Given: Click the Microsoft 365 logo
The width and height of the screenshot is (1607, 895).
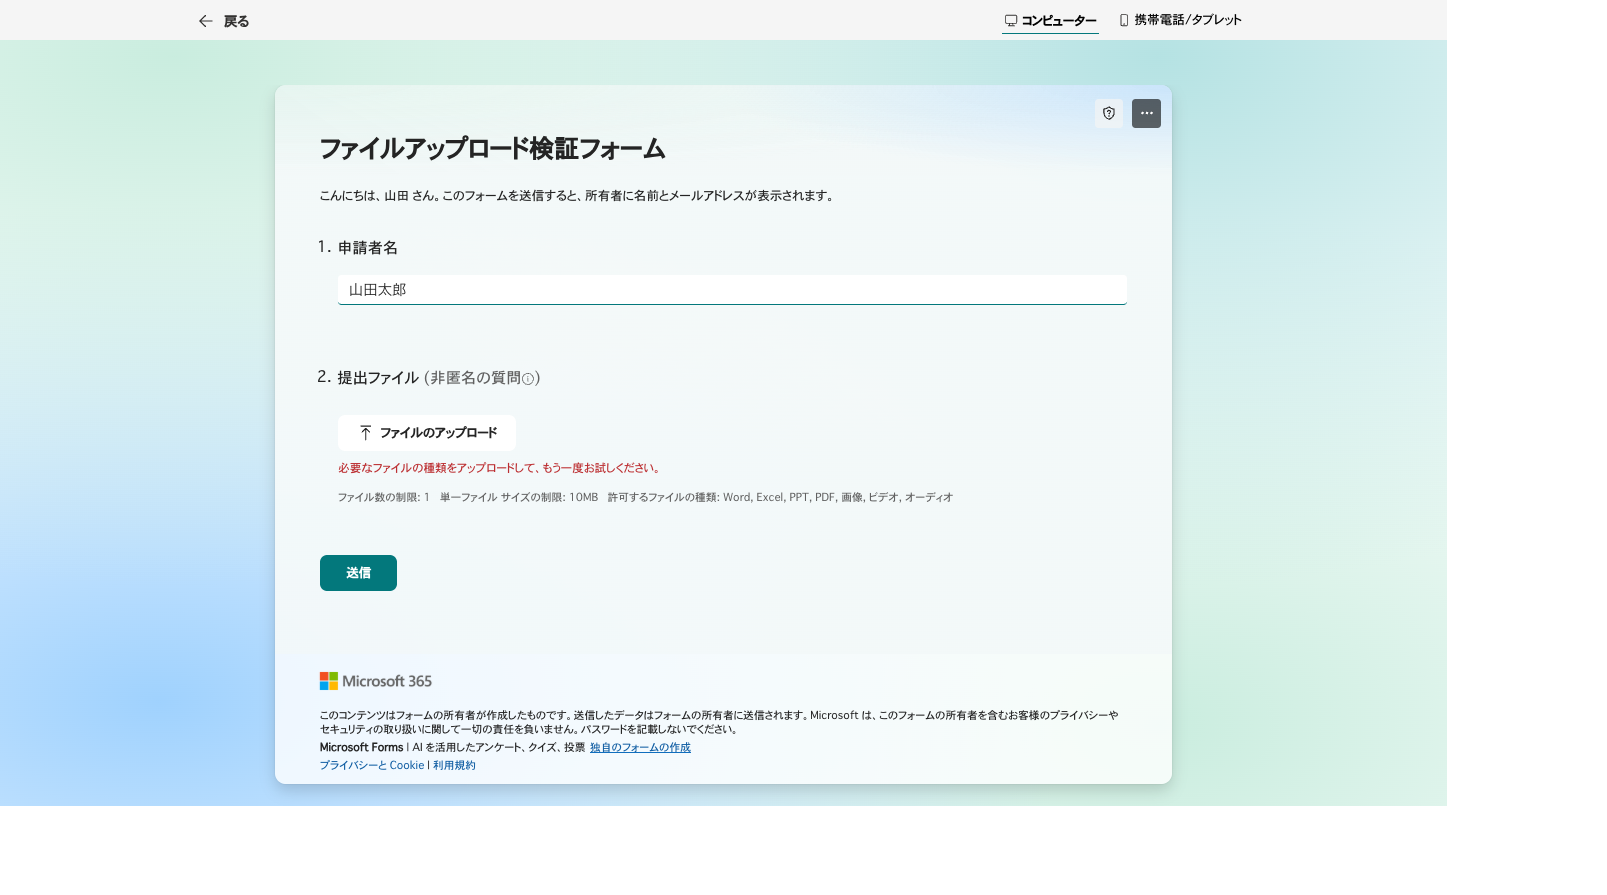Looking at the screenshot, I should 376,681.
